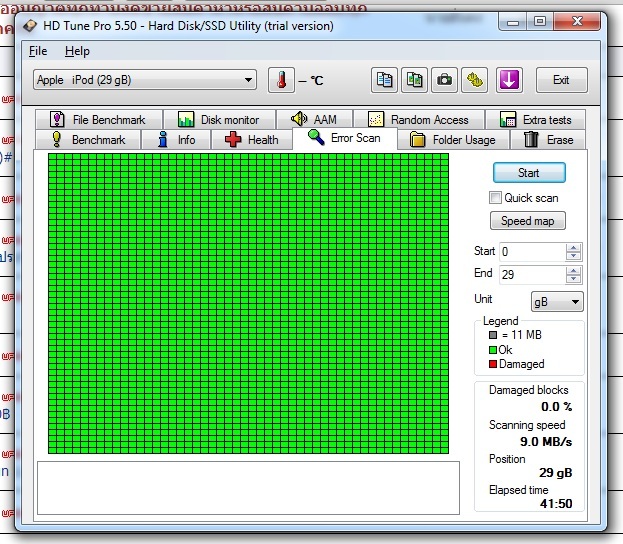Open the Erase tab with trash icon
Screen dimensions: 623x544
[x=549, y=140]
